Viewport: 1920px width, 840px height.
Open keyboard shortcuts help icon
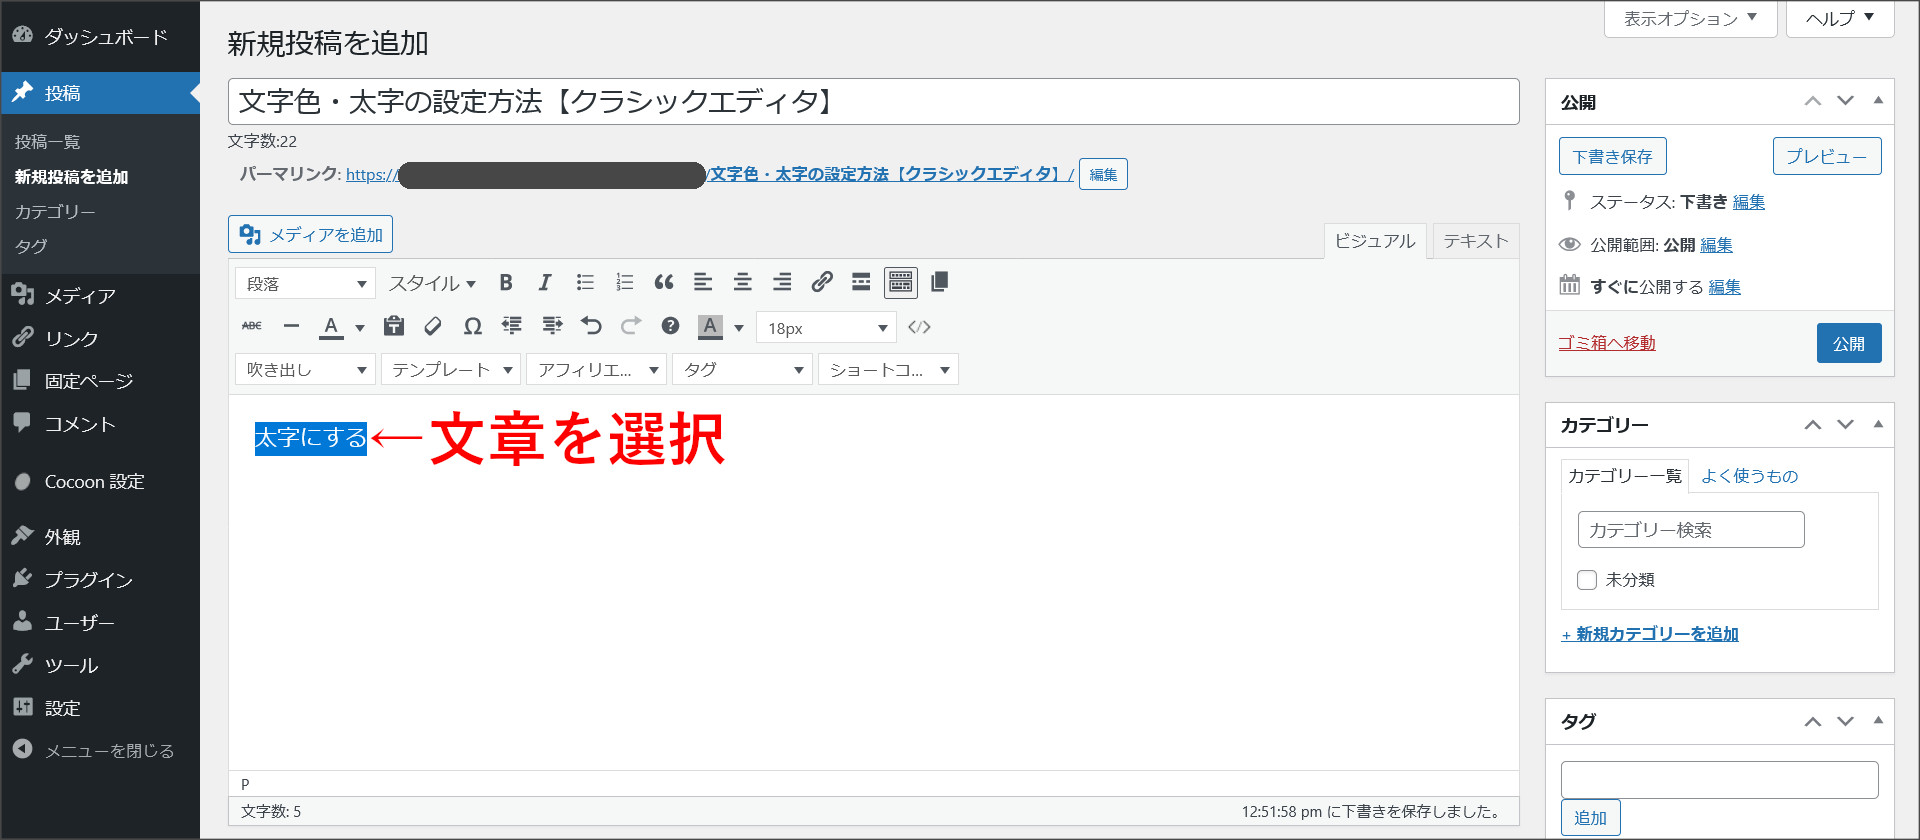coord(670,326)
